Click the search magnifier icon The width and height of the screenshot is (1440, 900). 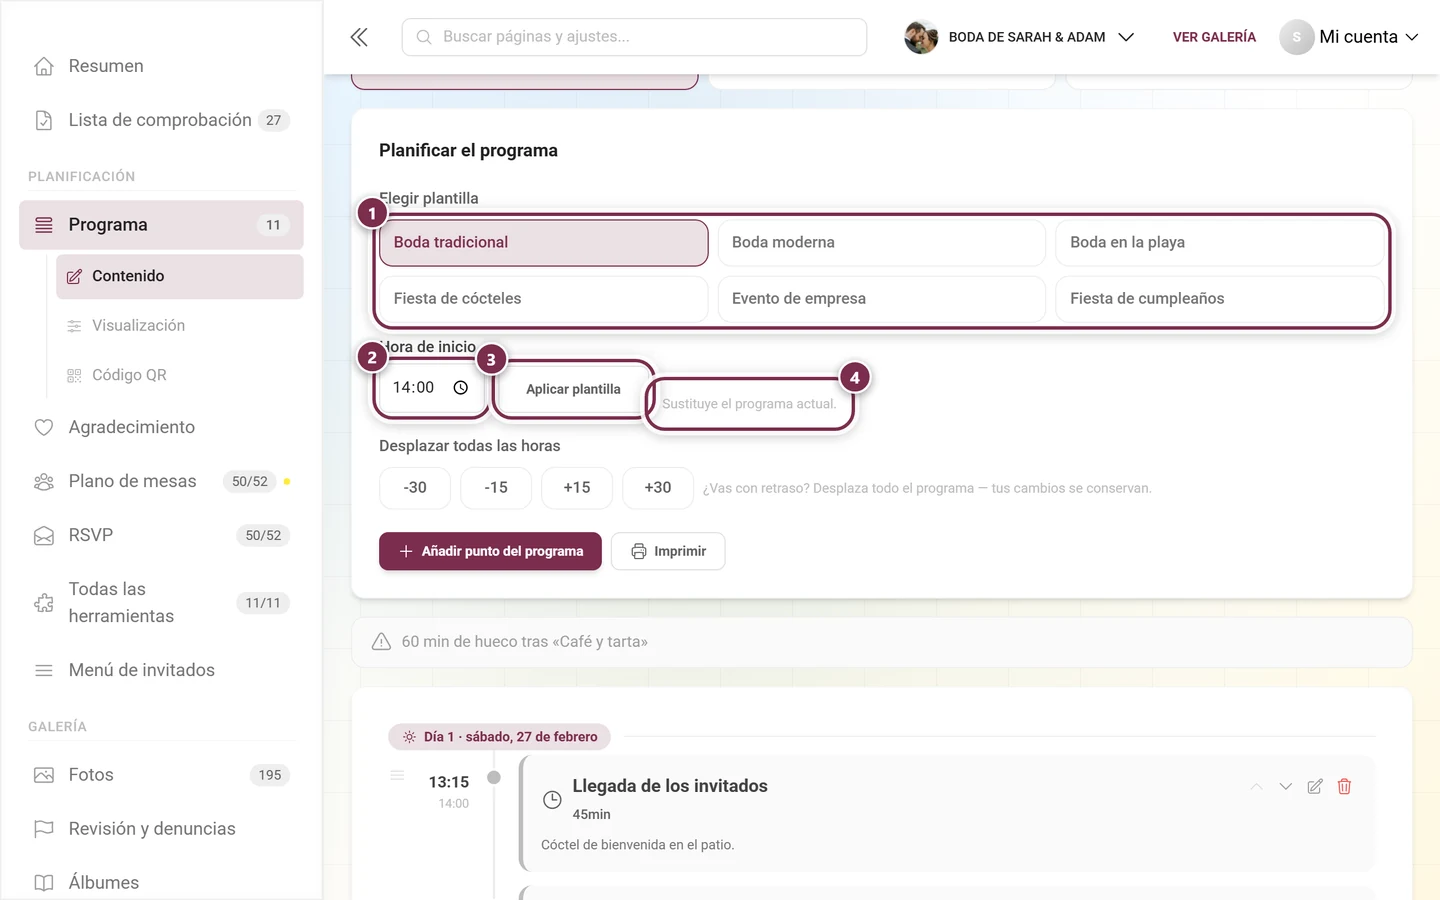click(x=424, y=37)
